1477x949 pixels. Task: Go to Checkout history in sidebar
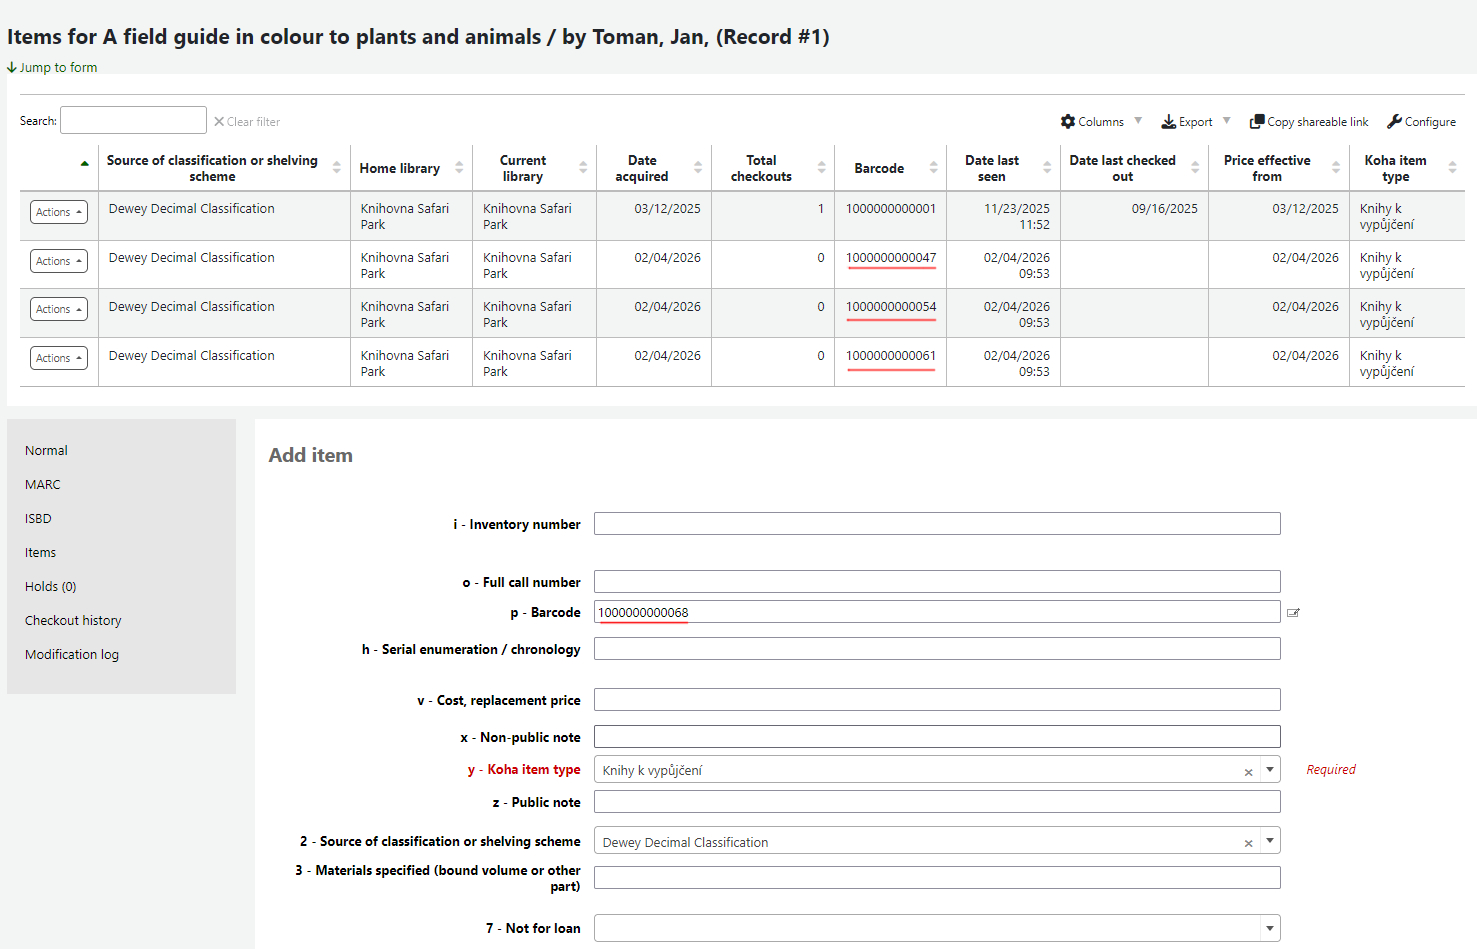(73, 621)
